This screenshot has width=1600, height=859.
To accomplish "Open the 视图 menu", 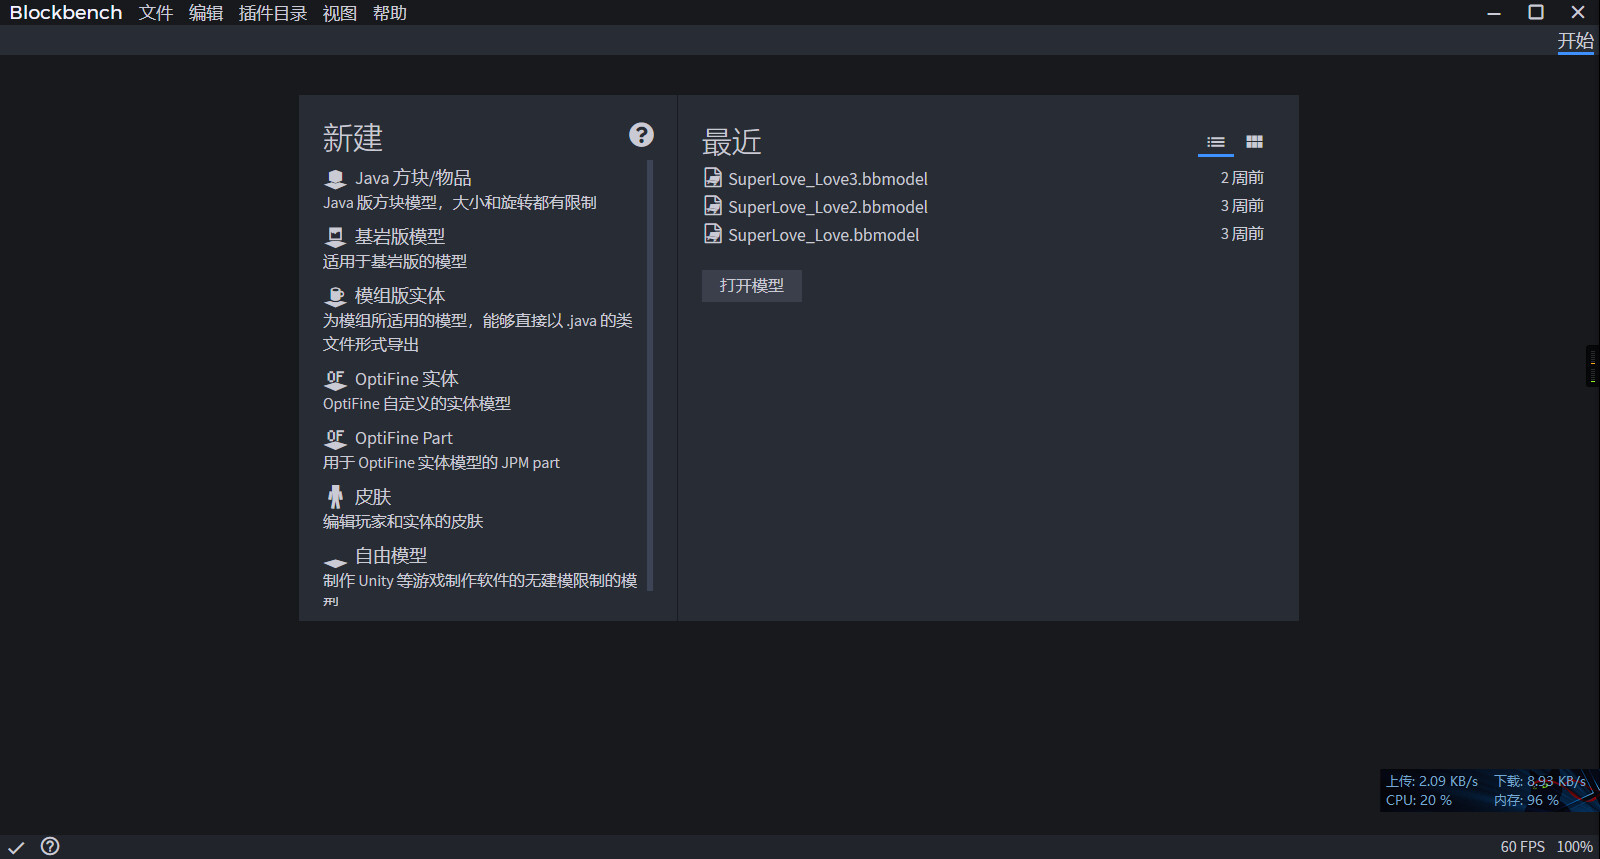I will coord(340,13).
